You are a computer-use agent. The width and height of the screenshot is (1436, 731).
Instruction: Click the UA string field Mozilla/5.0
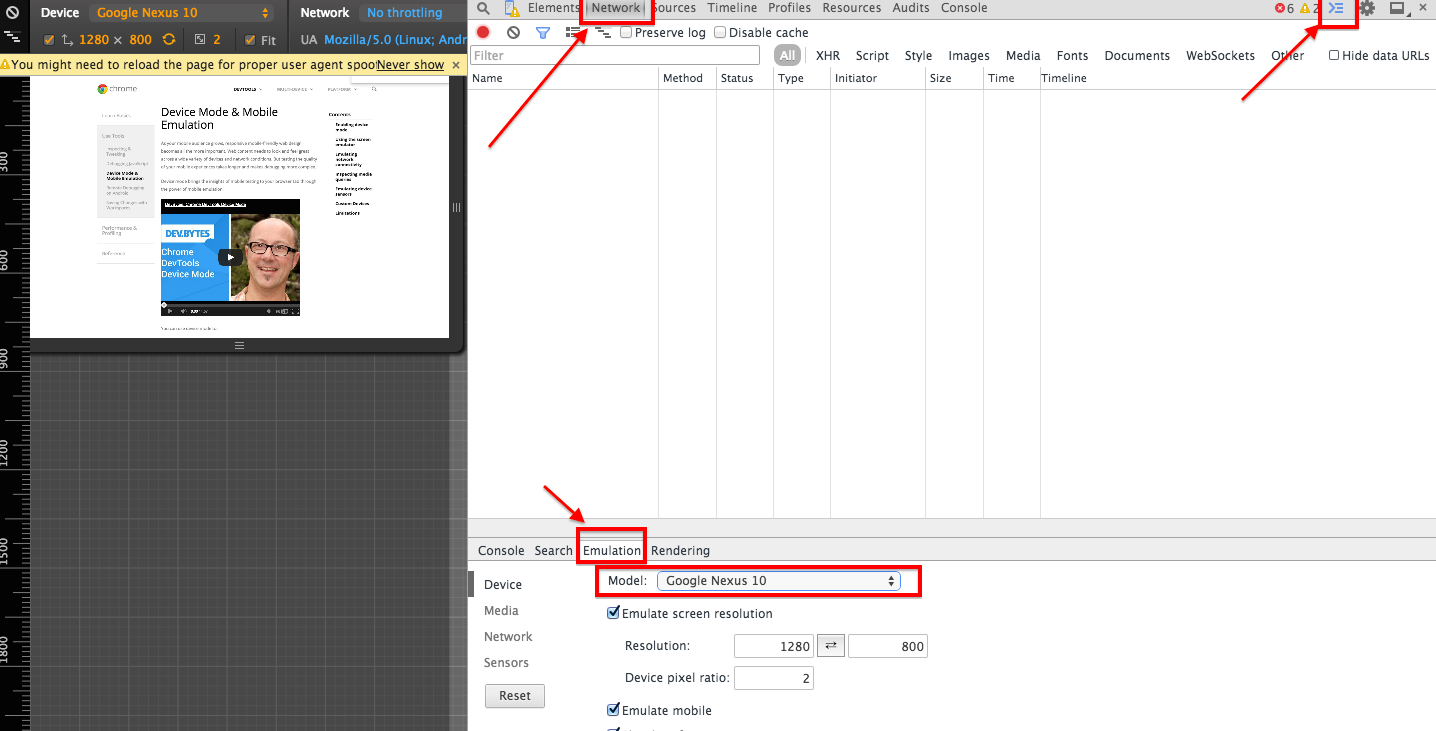395,40
